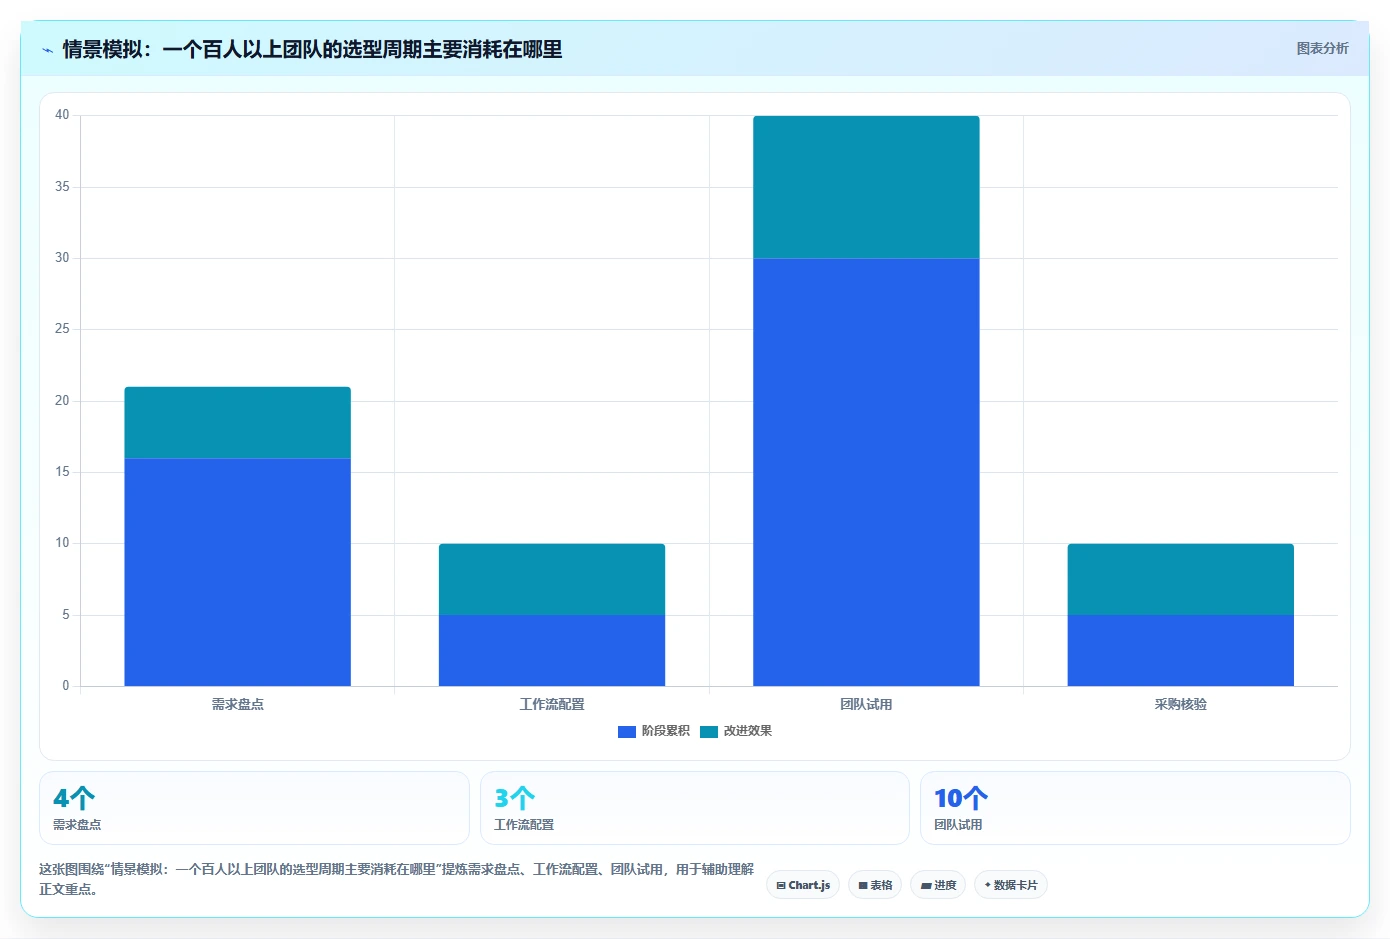Click the 采购核验 x-axis label
1390x939 pixels.
click(x=1181, y=704)
